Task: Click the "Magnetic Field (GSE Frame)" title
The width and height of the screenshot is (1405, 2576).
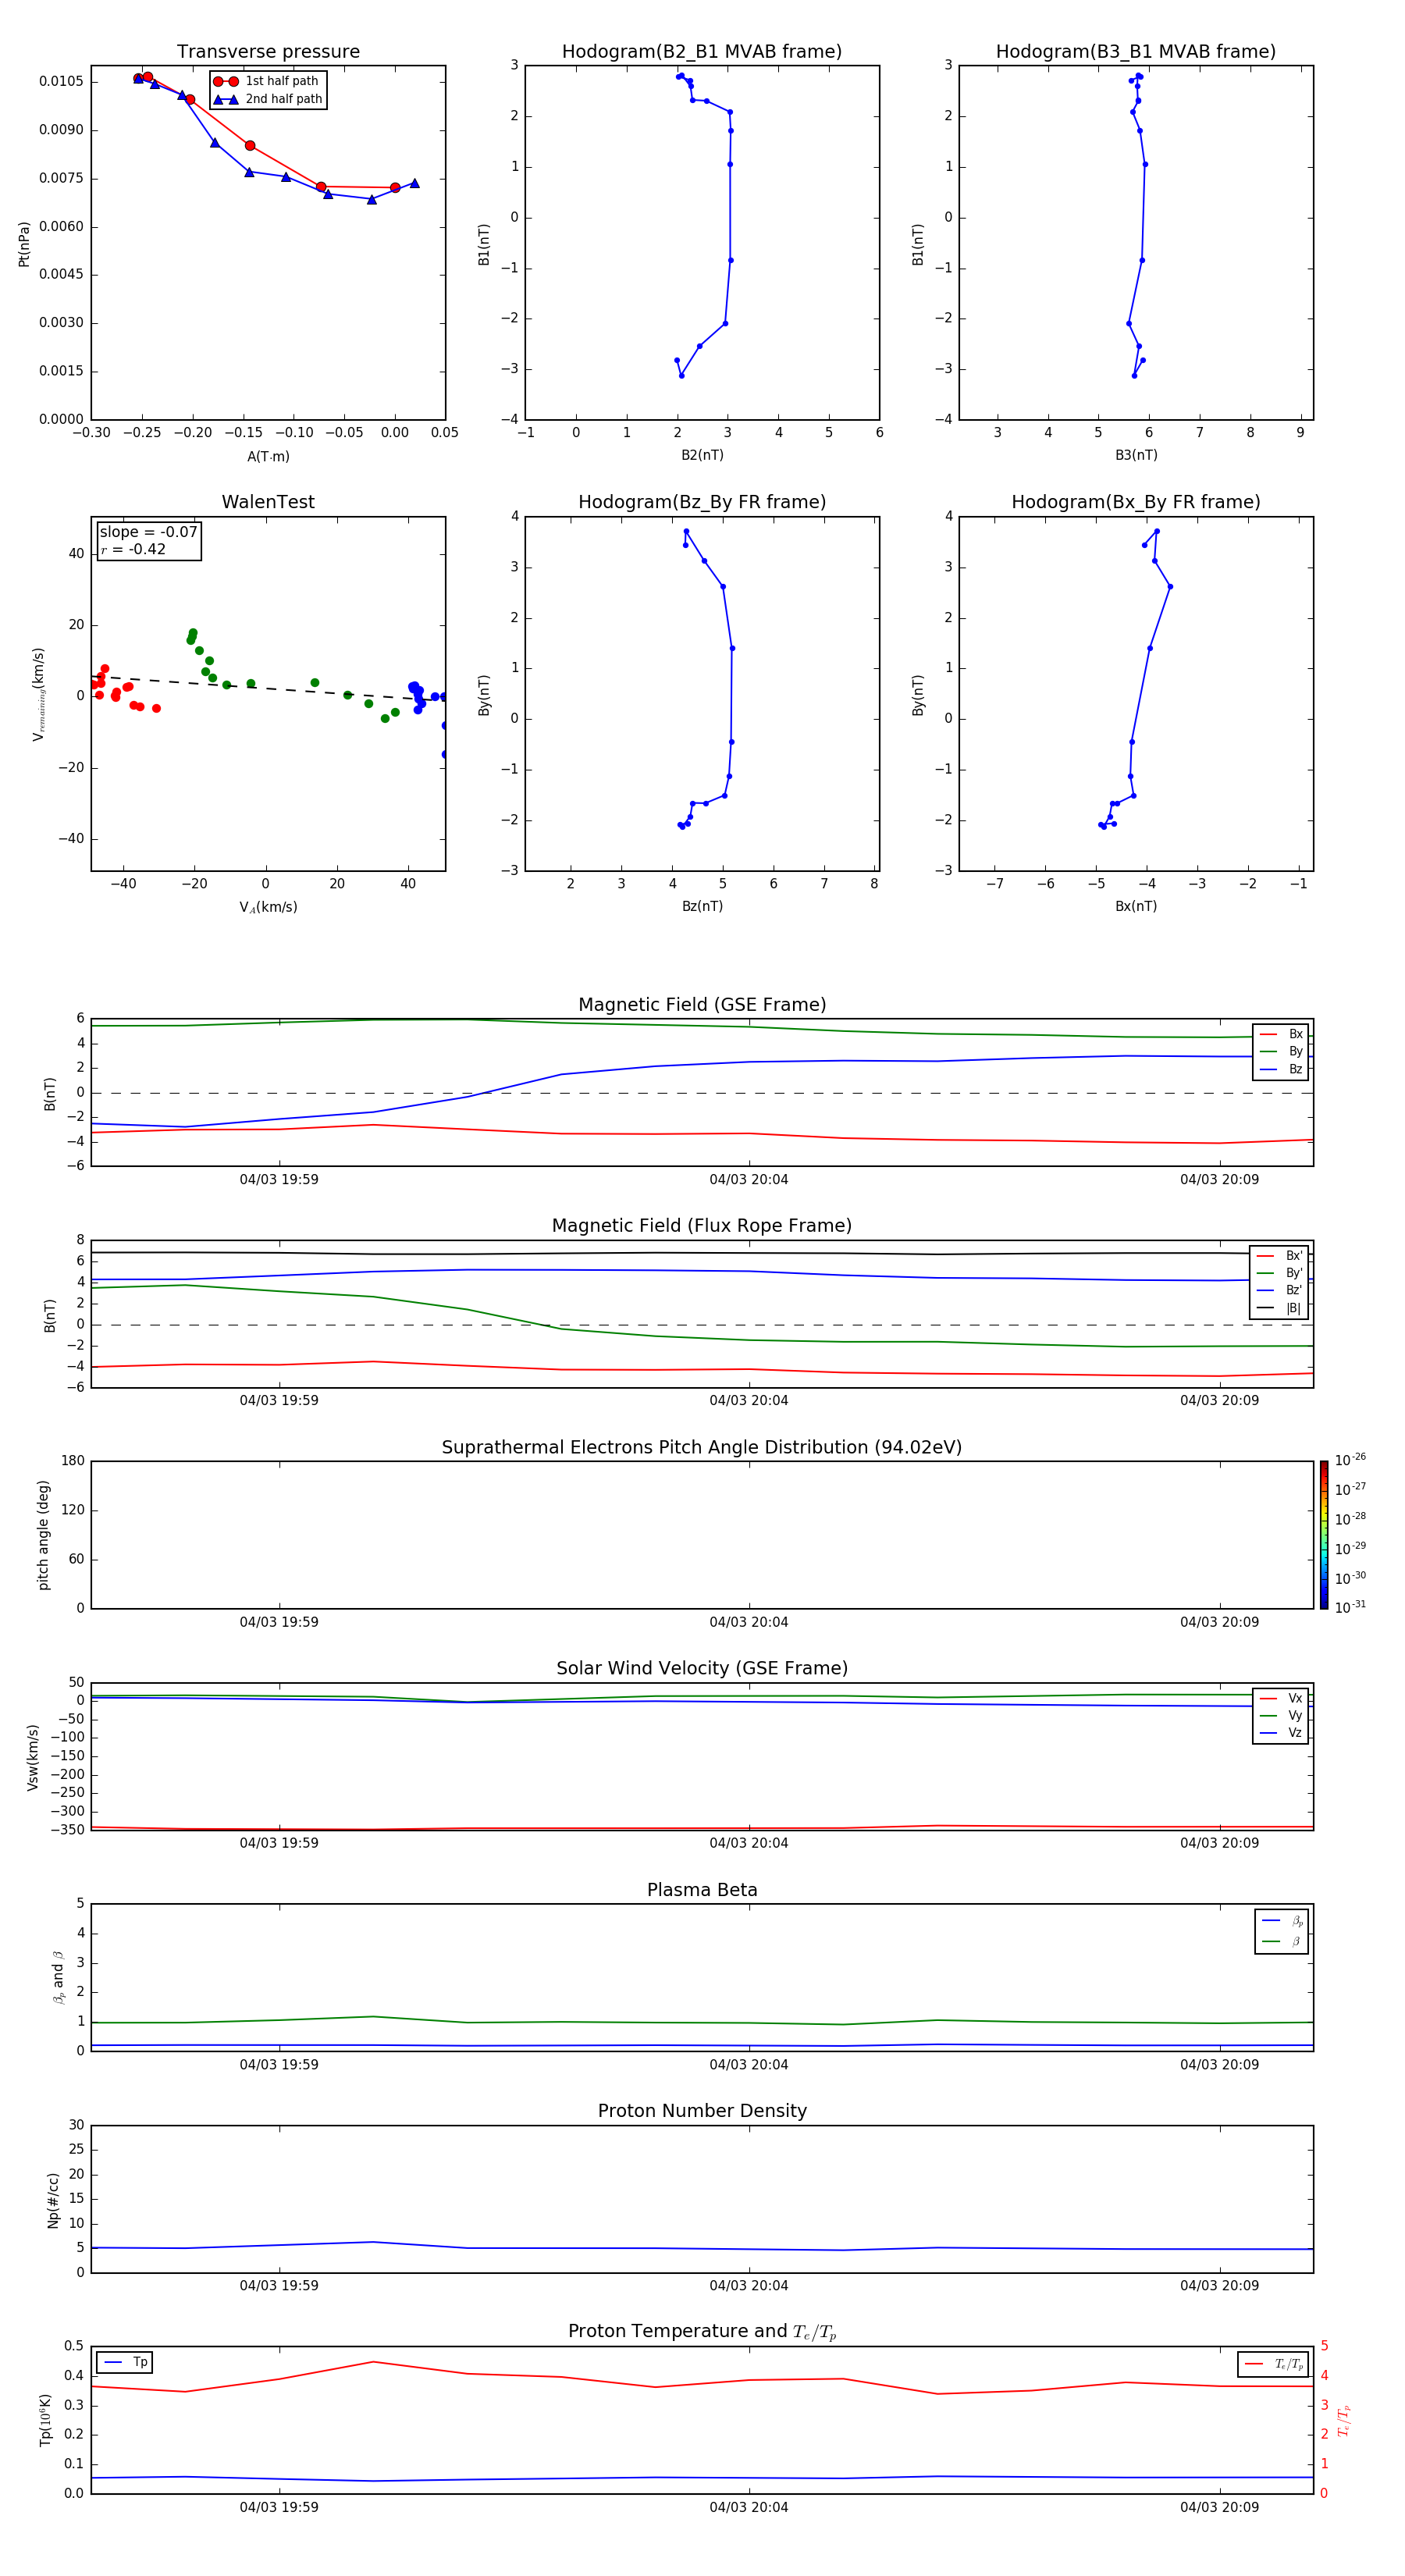Action: (702, 1005)
